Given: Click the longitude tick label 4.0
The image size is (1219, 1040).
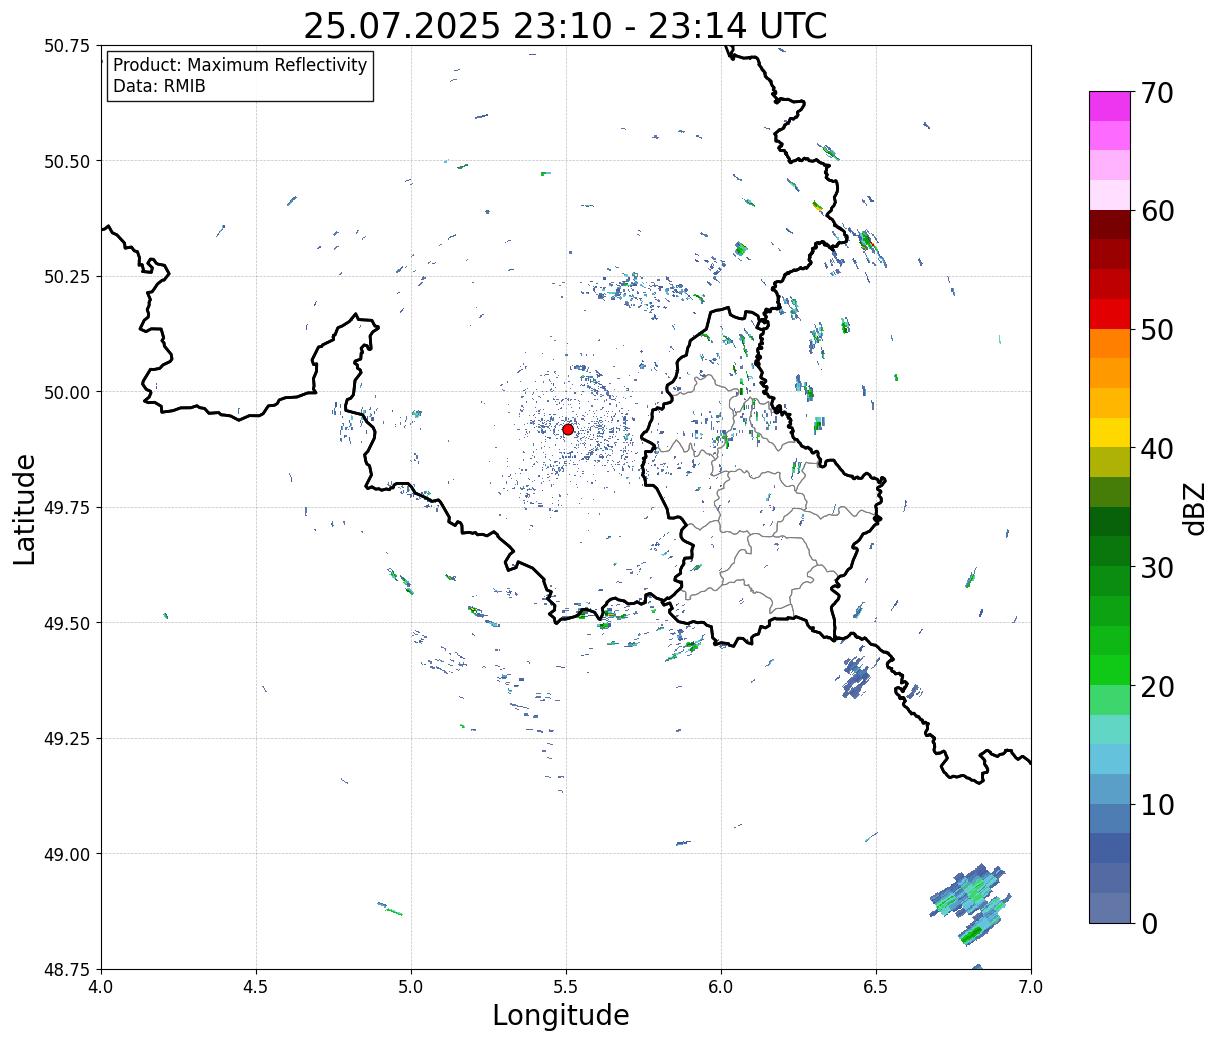Looking at the screenshot, I should coord(101,986).
